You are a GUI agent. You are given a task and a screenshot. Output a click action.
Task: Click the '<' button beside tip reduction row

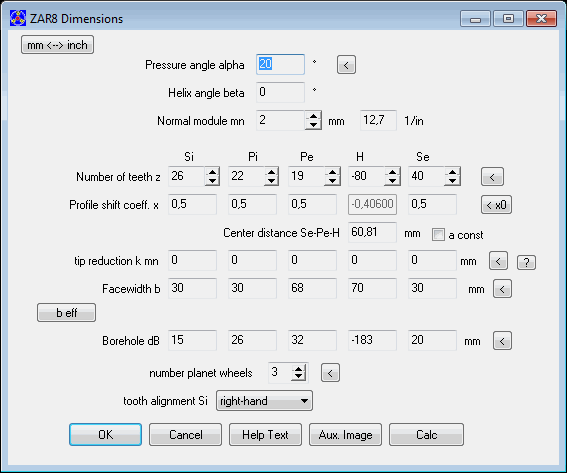[498, 261]
